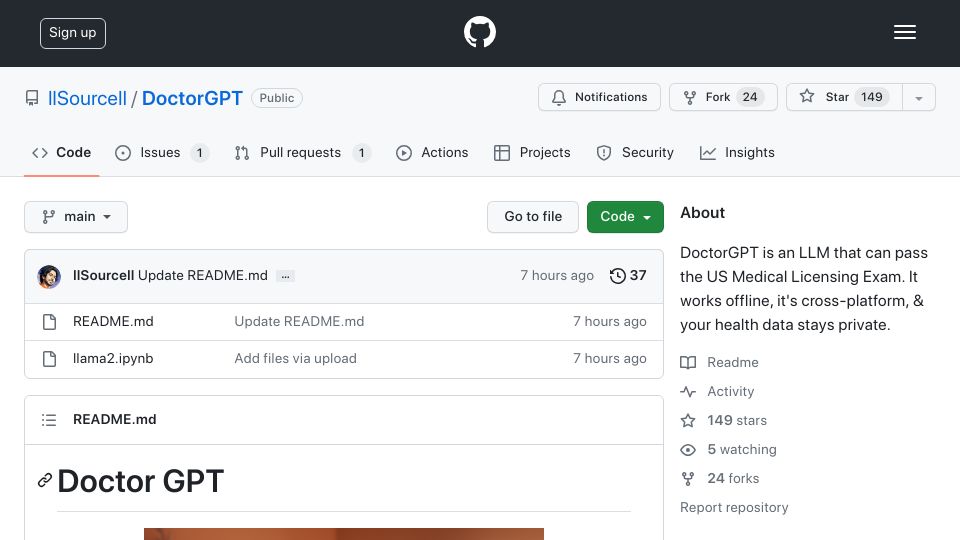Open the hamburger navigation menu
This screenshot has height=540, width=960.
pyautogui.click(x=904, y=32)
